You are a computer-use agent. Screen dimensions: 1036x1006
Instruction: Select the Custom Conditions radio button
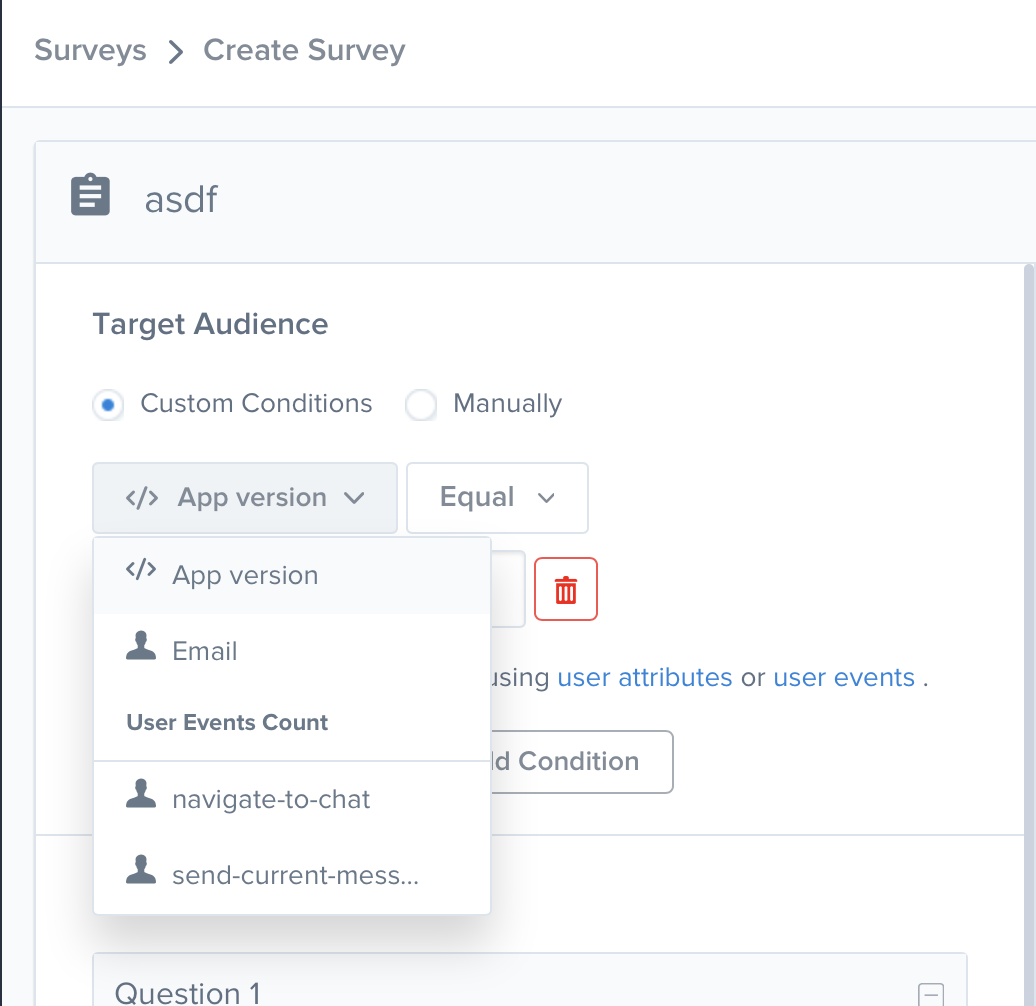click(108, 405)
